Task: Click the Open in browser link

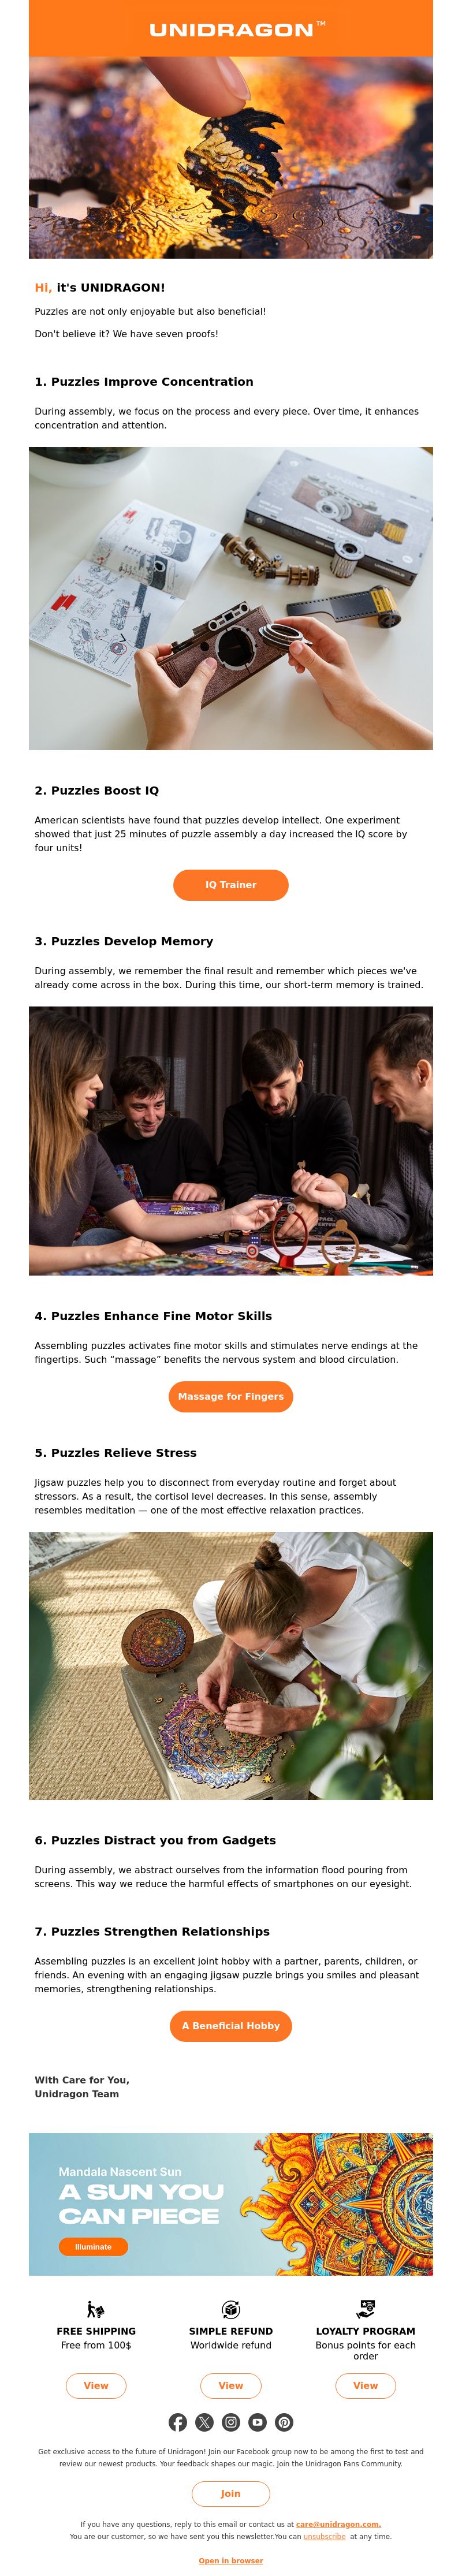Action: pos(231,2561)
